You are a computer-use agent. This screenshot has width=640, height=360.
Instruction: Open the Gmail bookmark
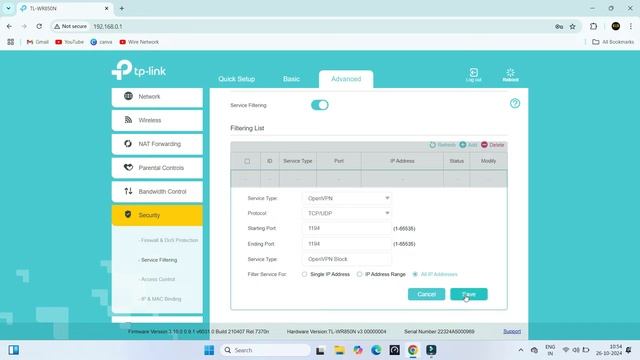[38, 42]
